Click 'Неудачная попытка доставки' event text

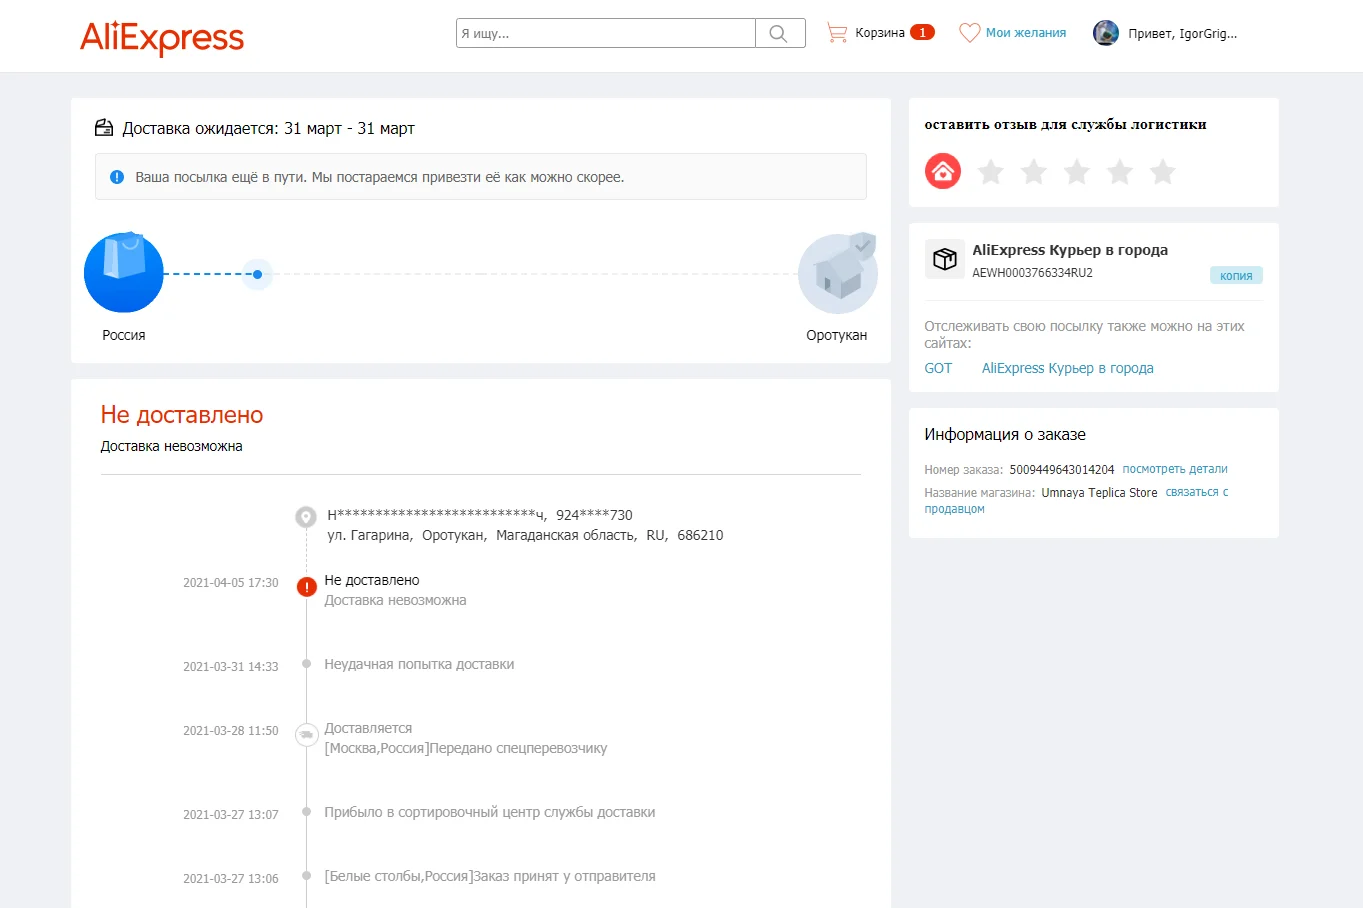[x=419, y=664]
